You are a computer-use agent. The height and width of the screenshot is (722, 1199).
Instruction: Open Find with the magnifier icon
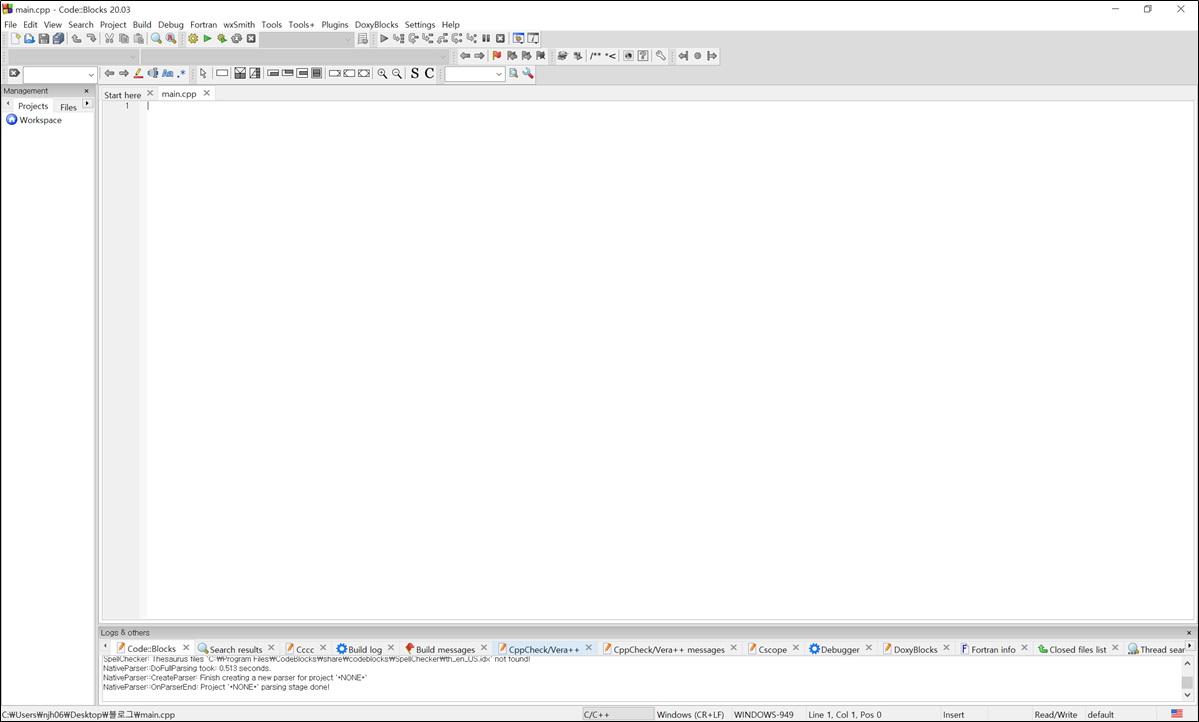[156, 38]
